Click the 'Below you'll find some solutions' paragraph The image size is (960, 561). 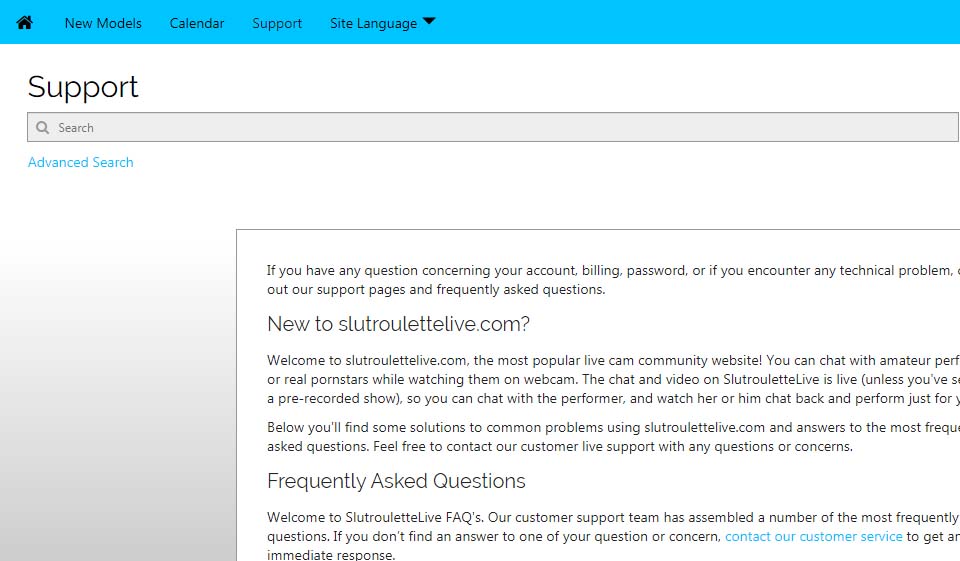[x=600, y=437]
